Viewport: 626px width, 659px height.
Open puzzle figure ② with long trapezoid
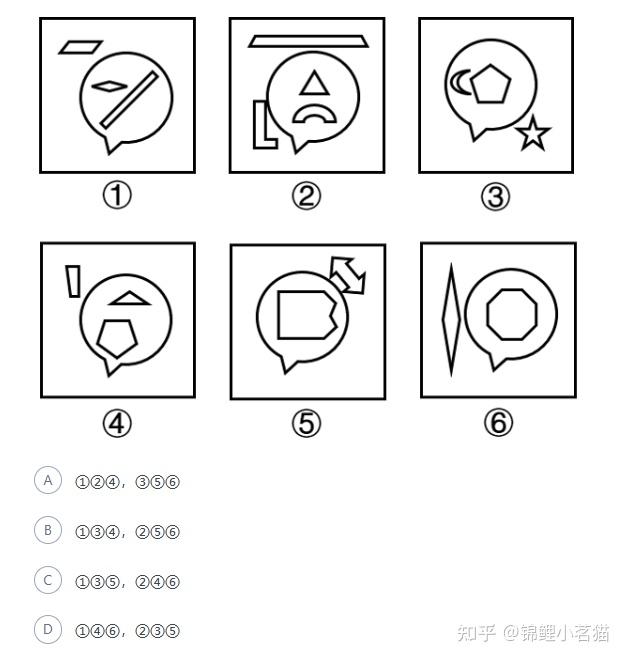tap(307, 95)
